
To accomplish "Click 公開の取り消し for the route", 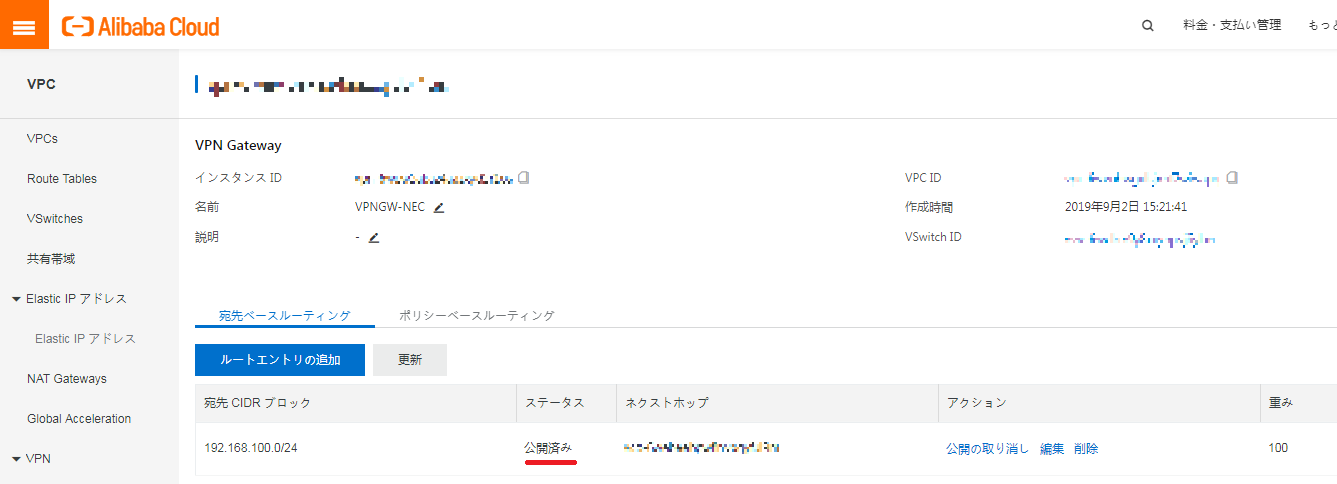I will click(987, 449).
